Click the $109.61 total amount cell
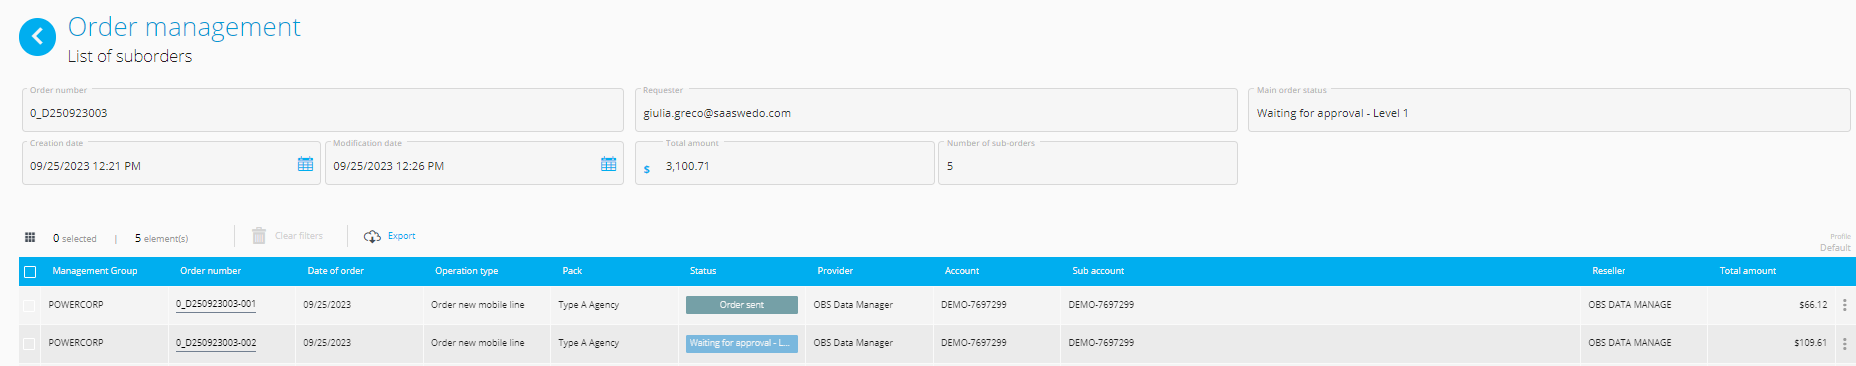 click(x=1810, y=343)
